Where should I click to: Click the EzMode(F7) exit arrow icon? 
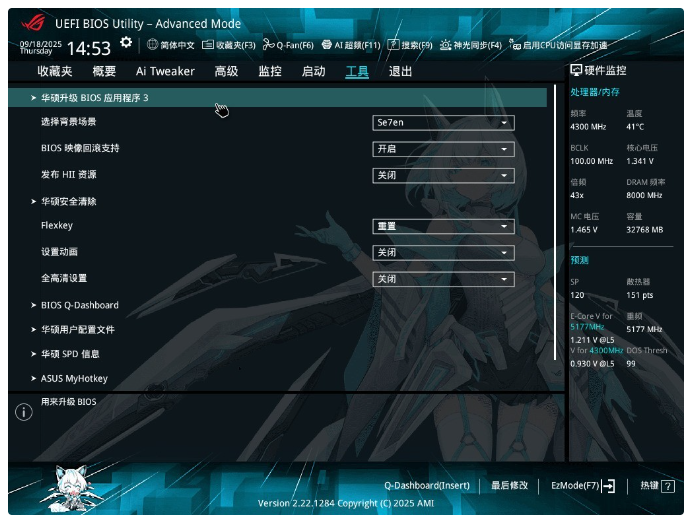click(609, 486)
